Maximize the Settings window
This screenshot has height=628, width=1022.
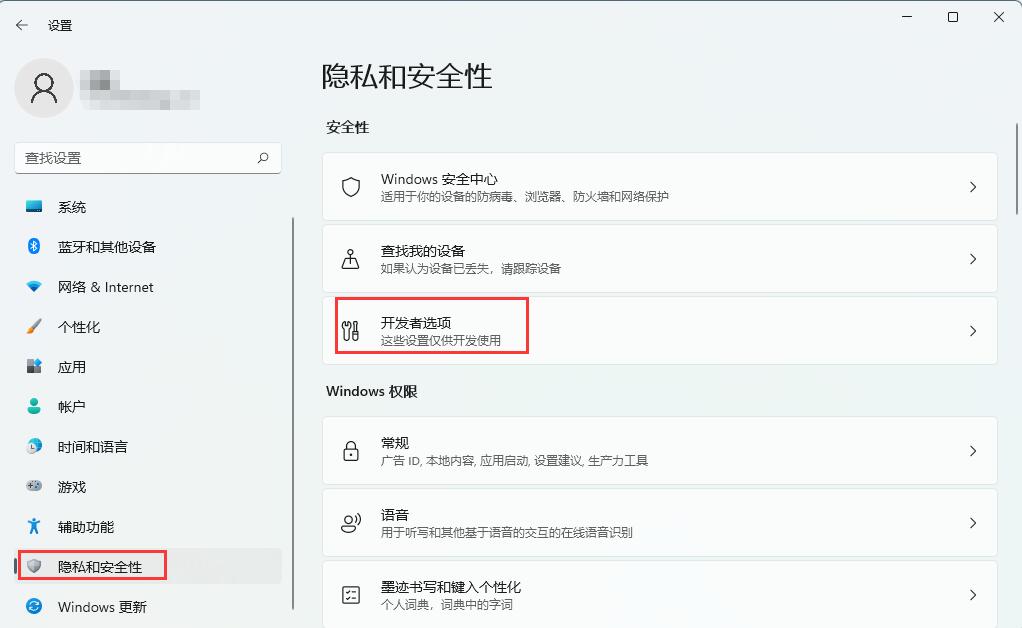[x=953, y=17]
